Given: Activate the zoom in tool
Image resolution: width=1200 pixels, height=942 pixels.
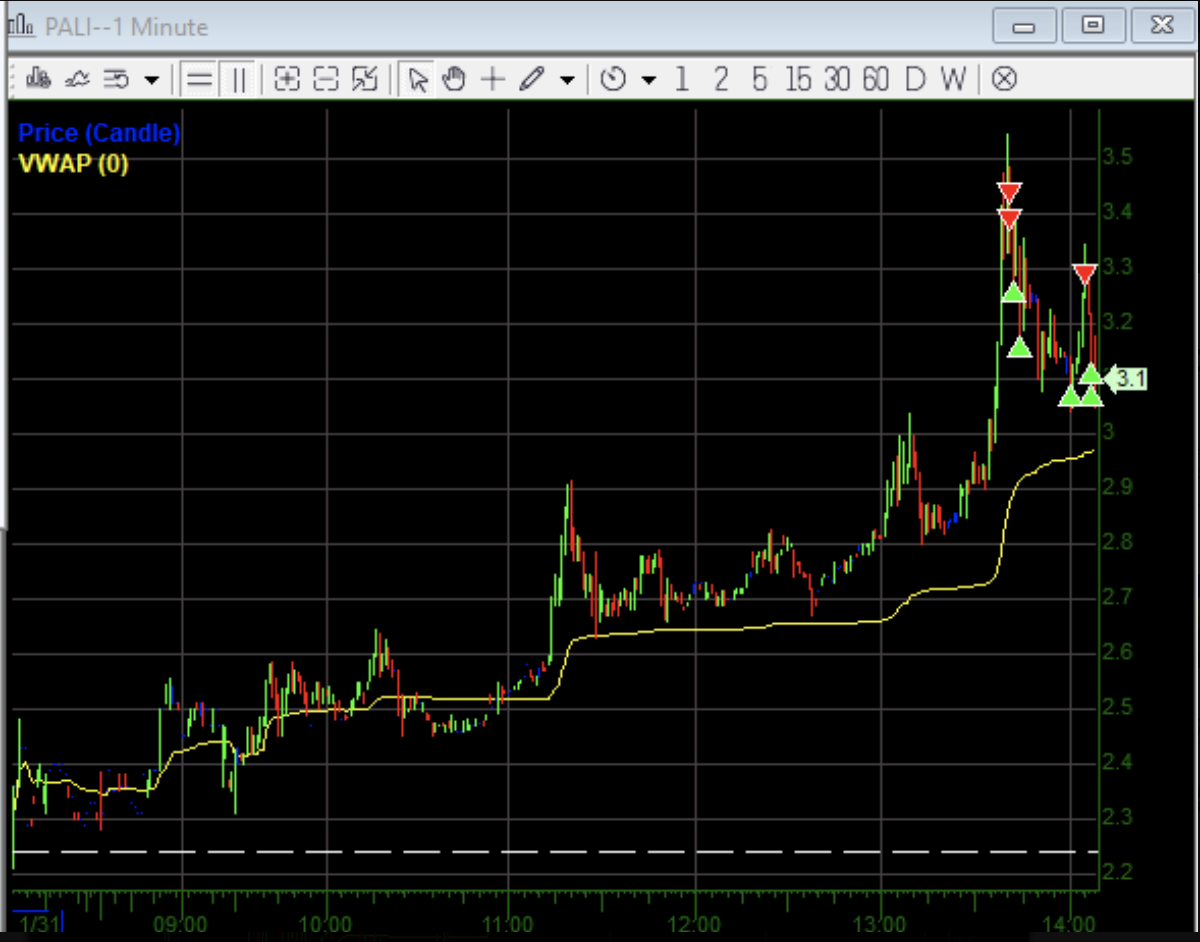Looking at the screenshot, I should point(286,79).
